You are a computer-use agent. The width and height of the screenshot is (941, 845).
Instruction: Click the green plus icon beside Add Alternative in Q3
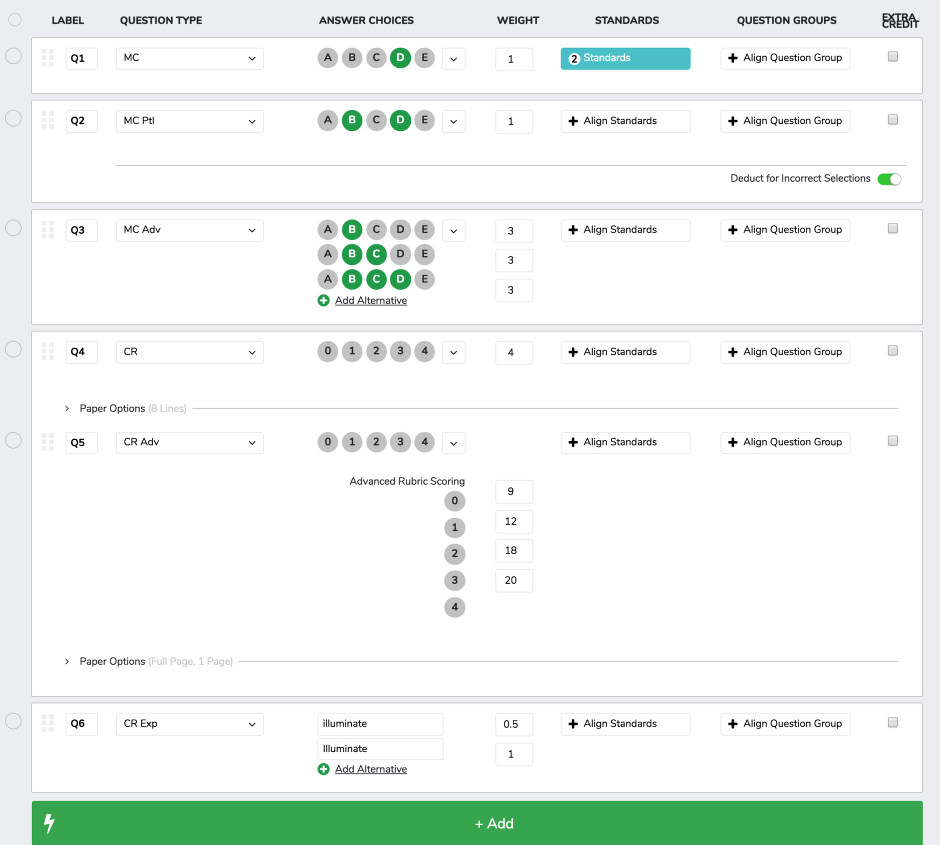point(323,300)
